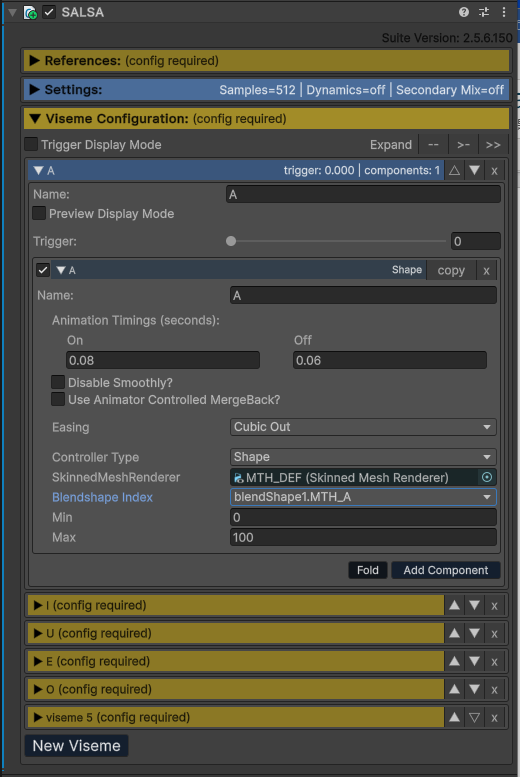
Task: Click the Fold button
Action: (367, 570)
